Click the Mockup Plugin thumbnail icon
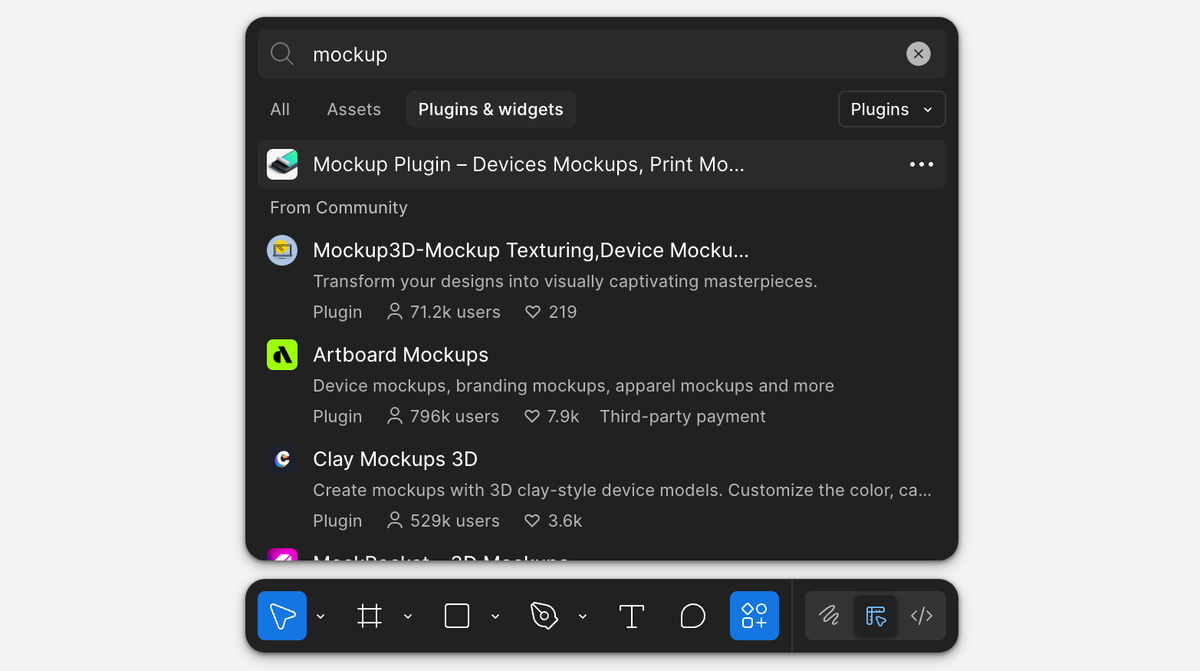This screenshot has width=1200, height=671. pos(282,164)
